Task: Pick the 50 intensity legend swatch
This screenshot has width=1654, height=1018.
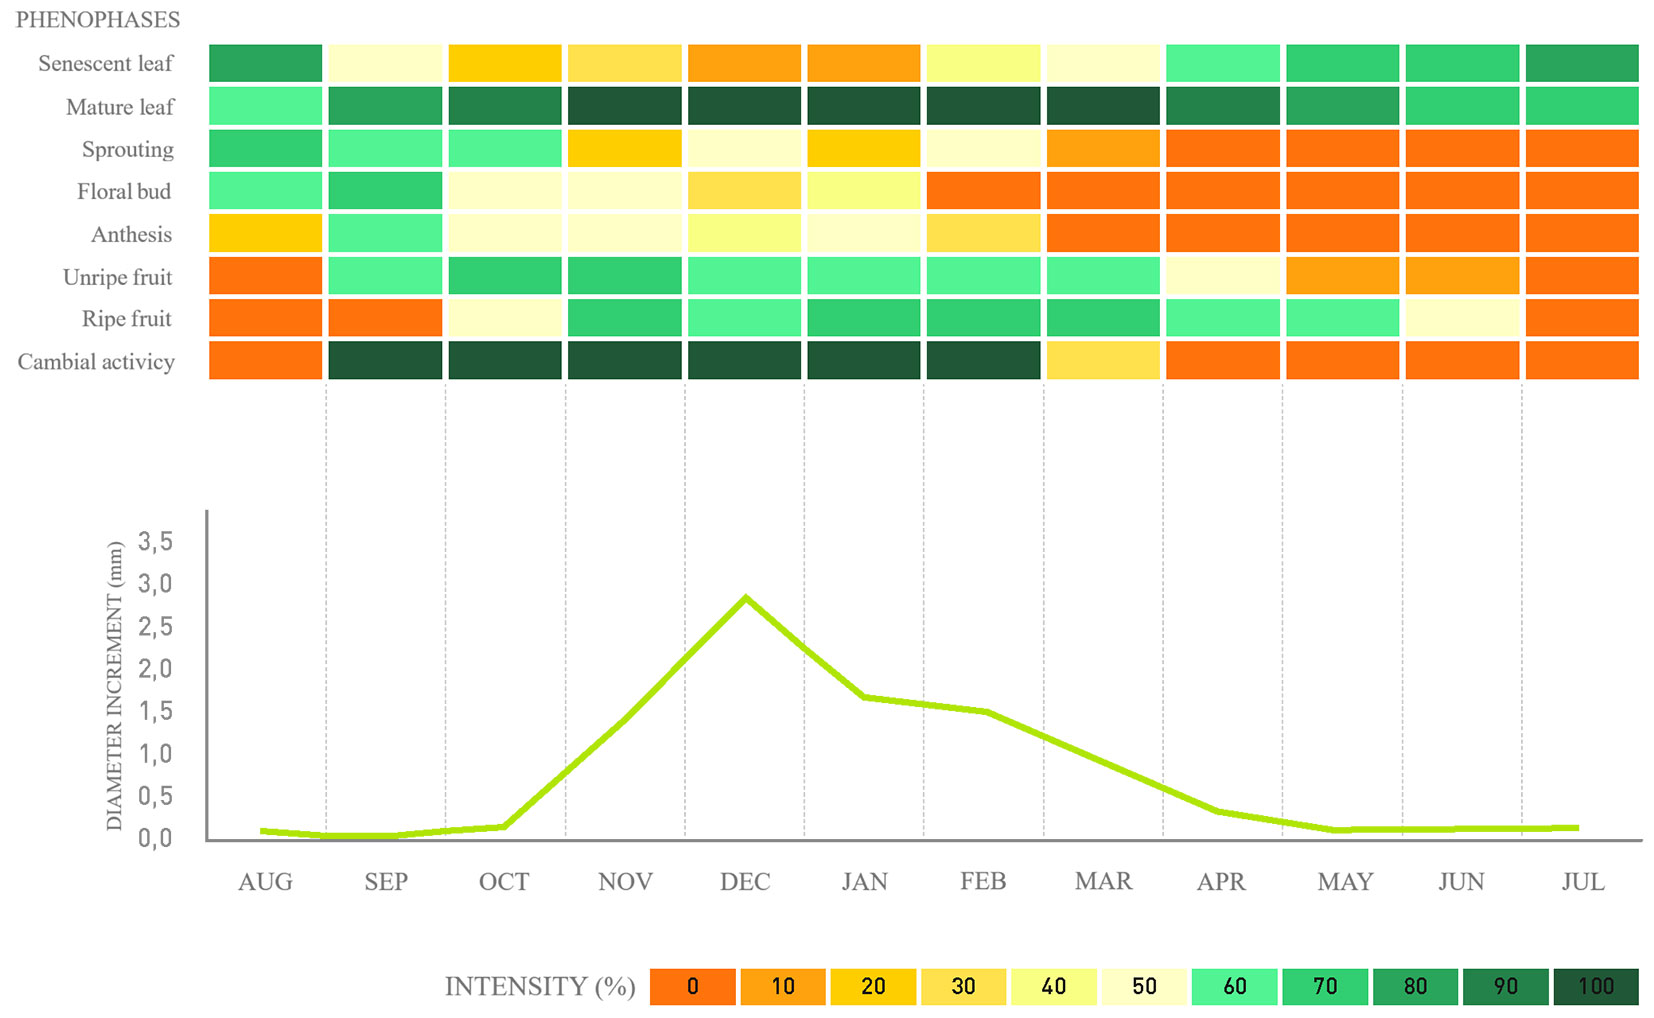Action: [x=1143, y=986]
